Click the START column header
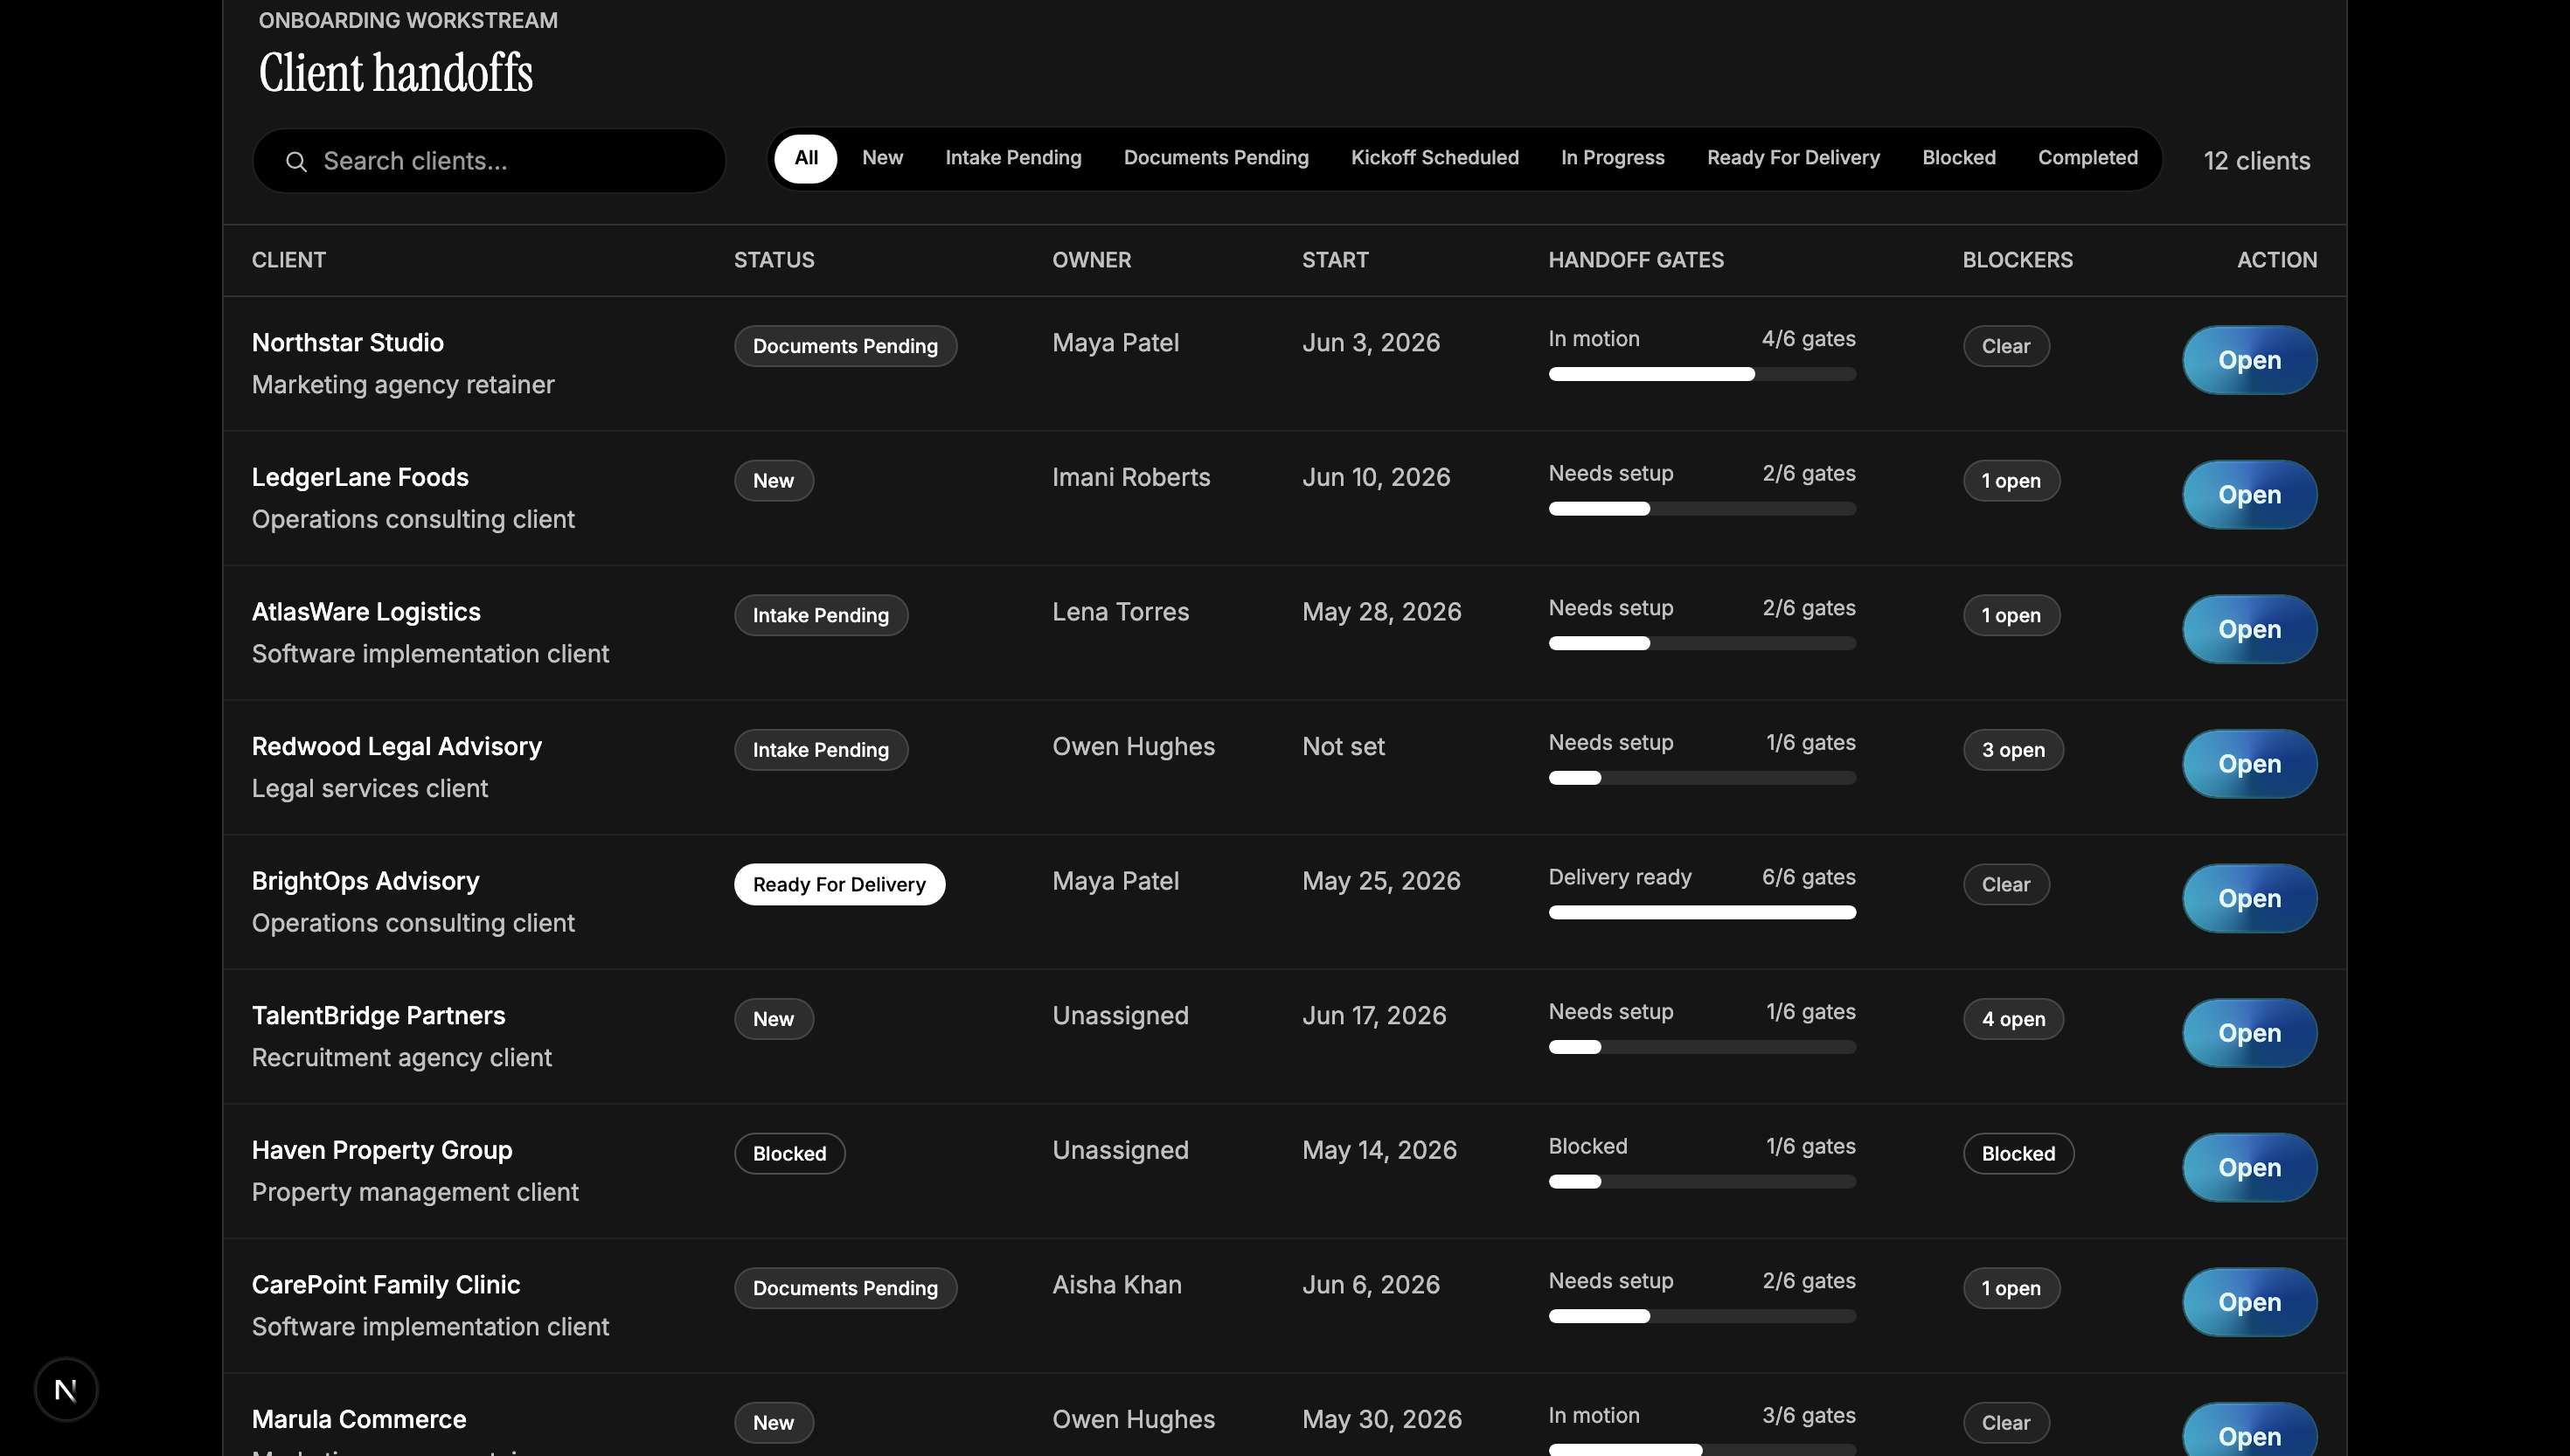The height and width of the screenshot is (1456, 2570). (1335, 260)
